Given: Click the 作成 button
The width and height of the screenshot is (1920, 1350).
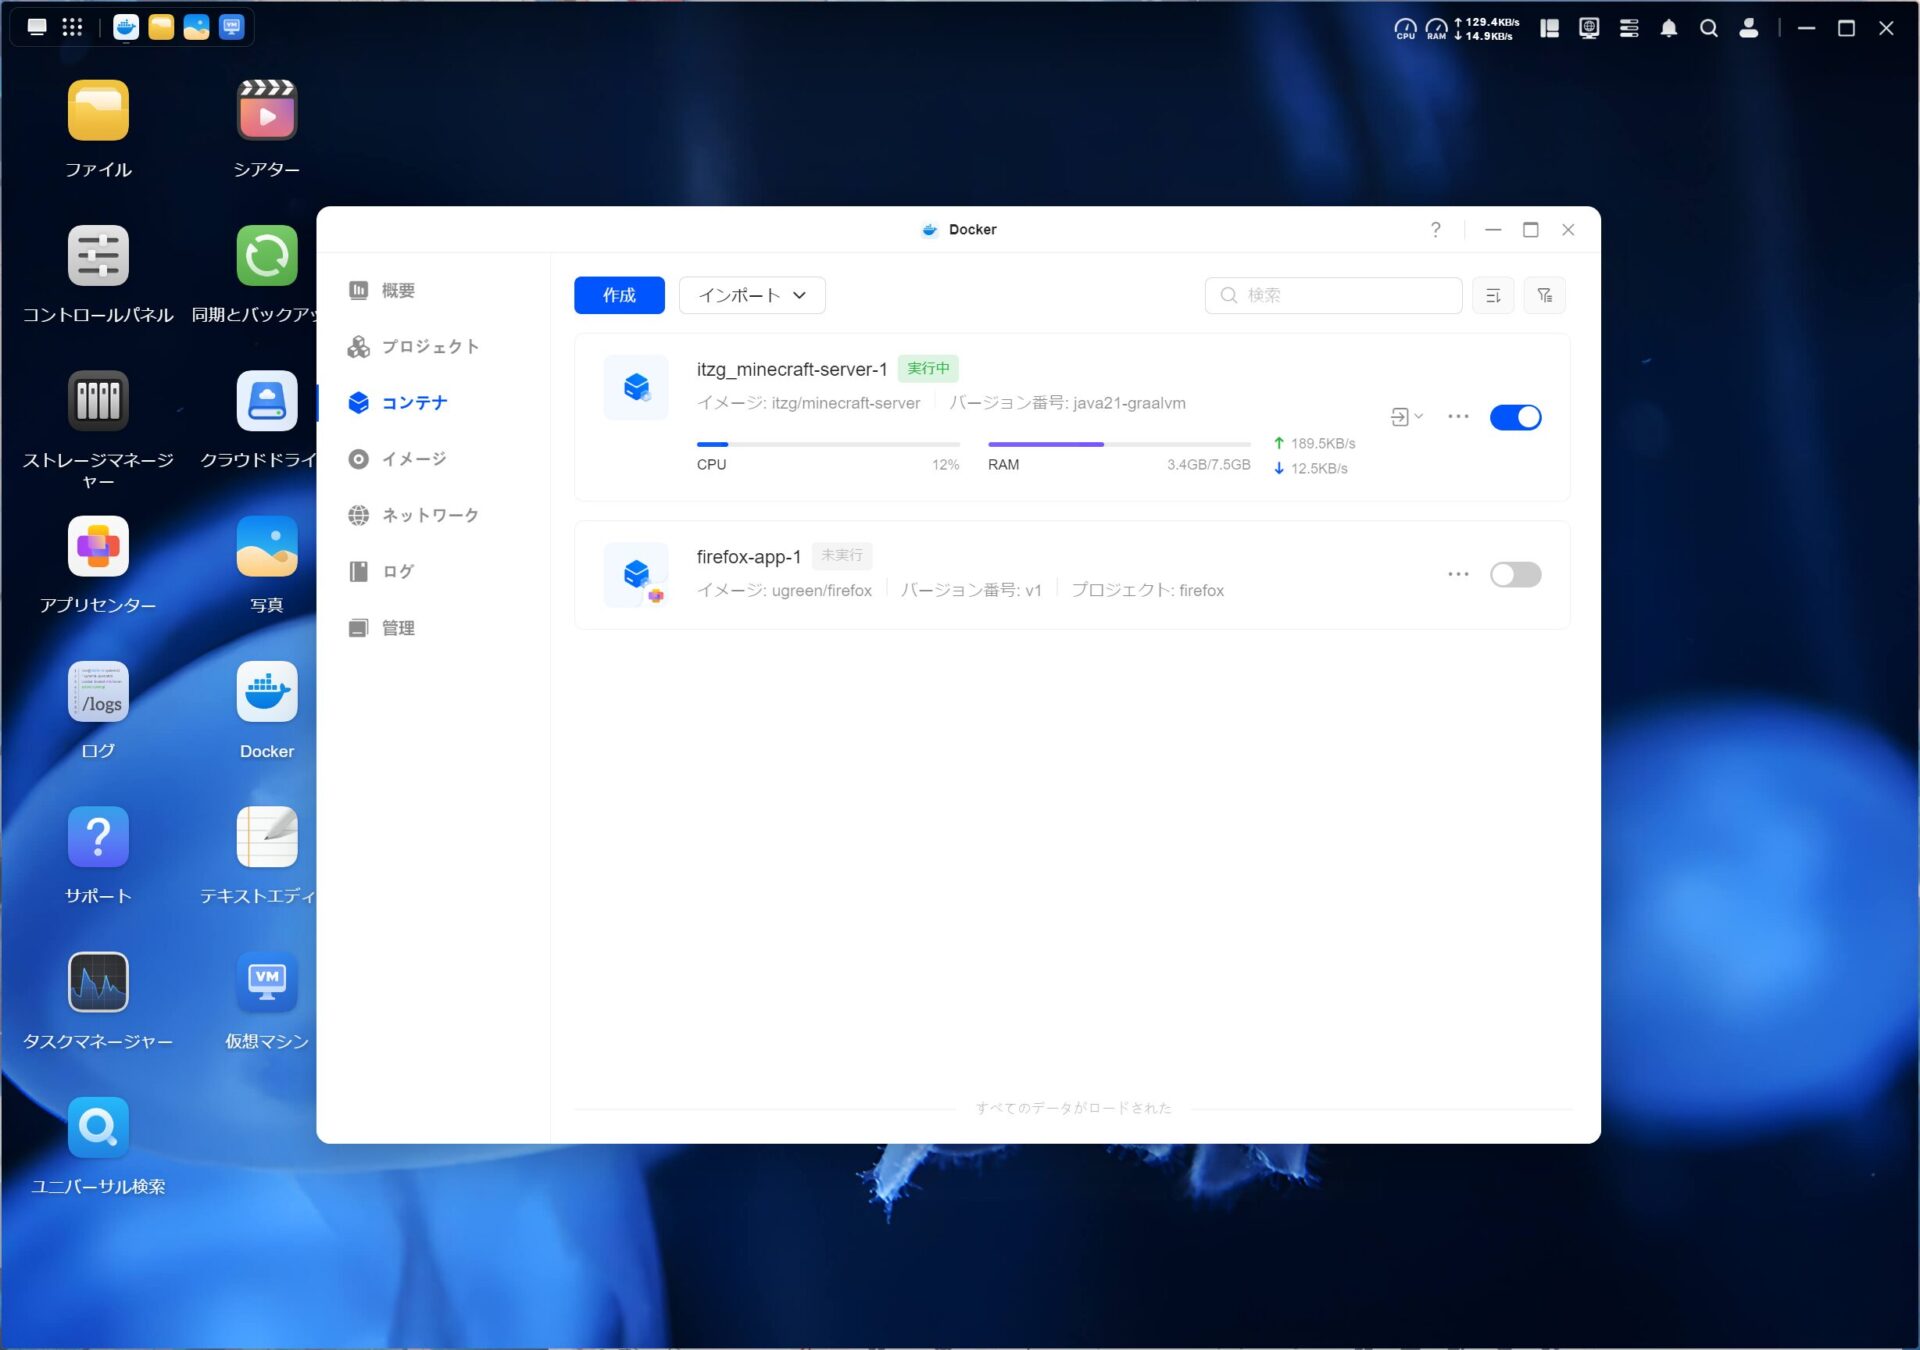Looking at the screenshot, I should pyautogui.click(x=619, y=296).
